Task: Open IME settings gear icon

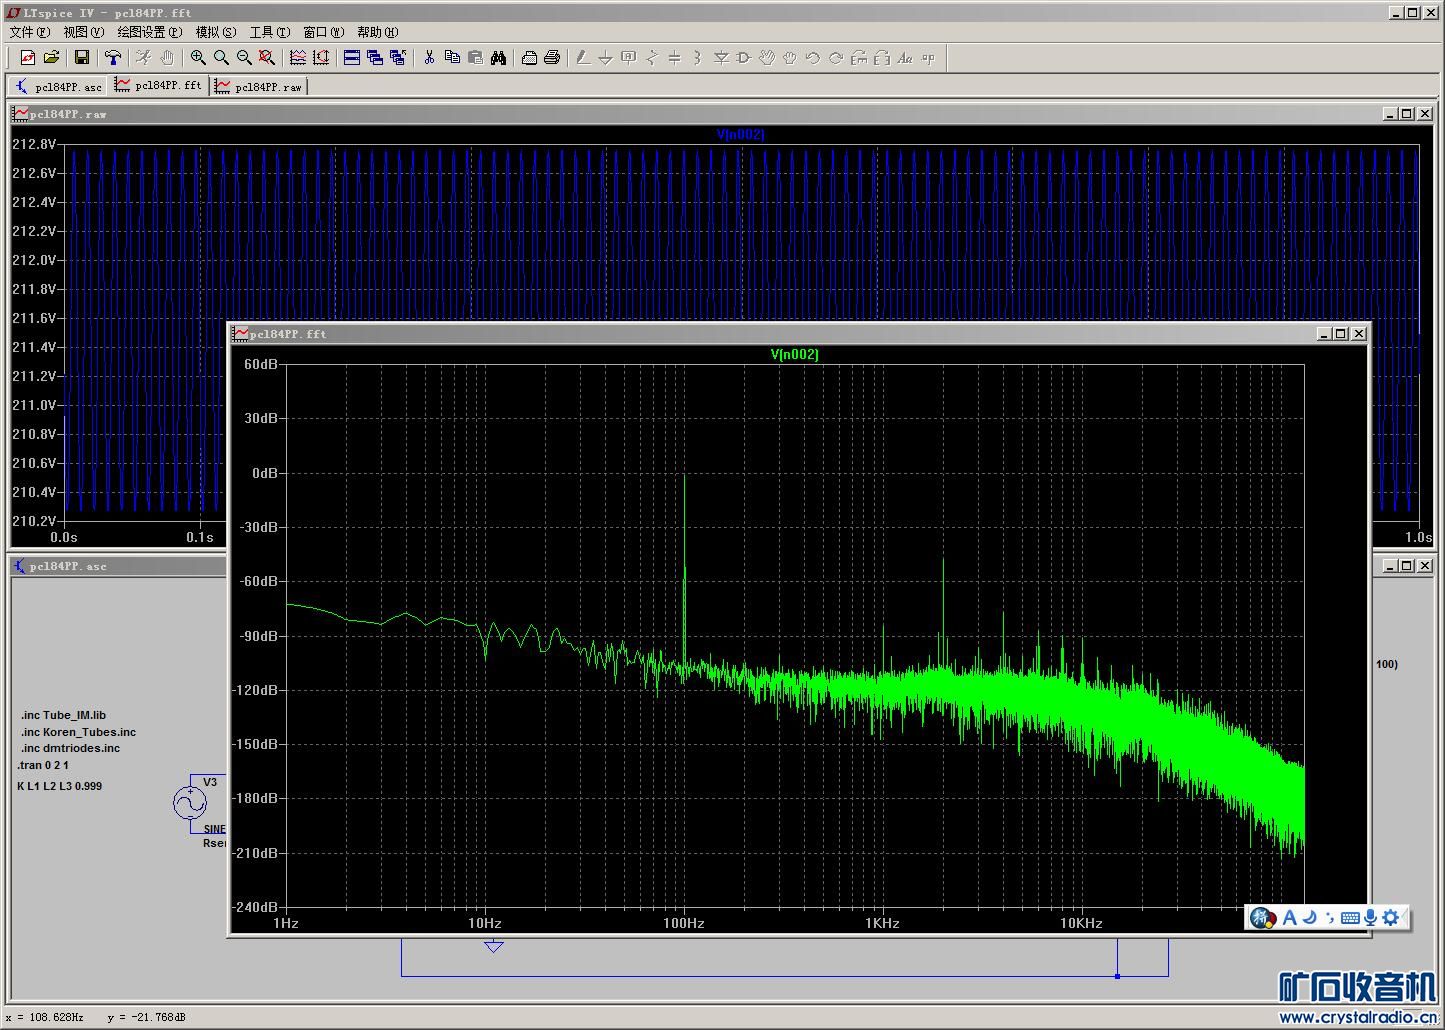Action: [x=1391, y=917]
